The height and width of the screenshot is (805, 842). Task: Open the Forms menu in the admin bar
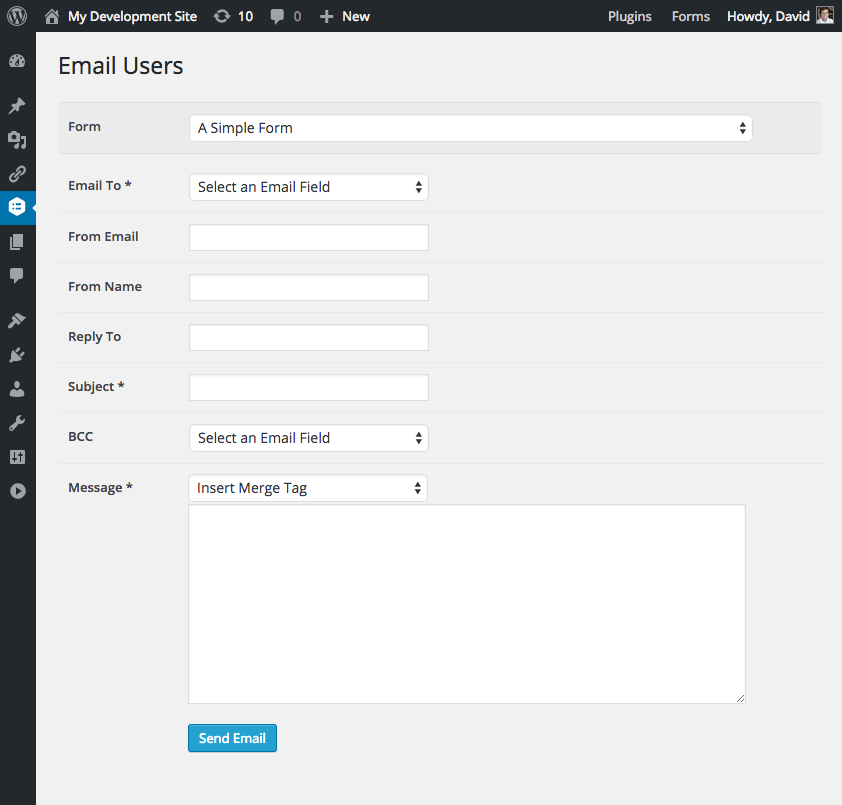tap(690, 16)
